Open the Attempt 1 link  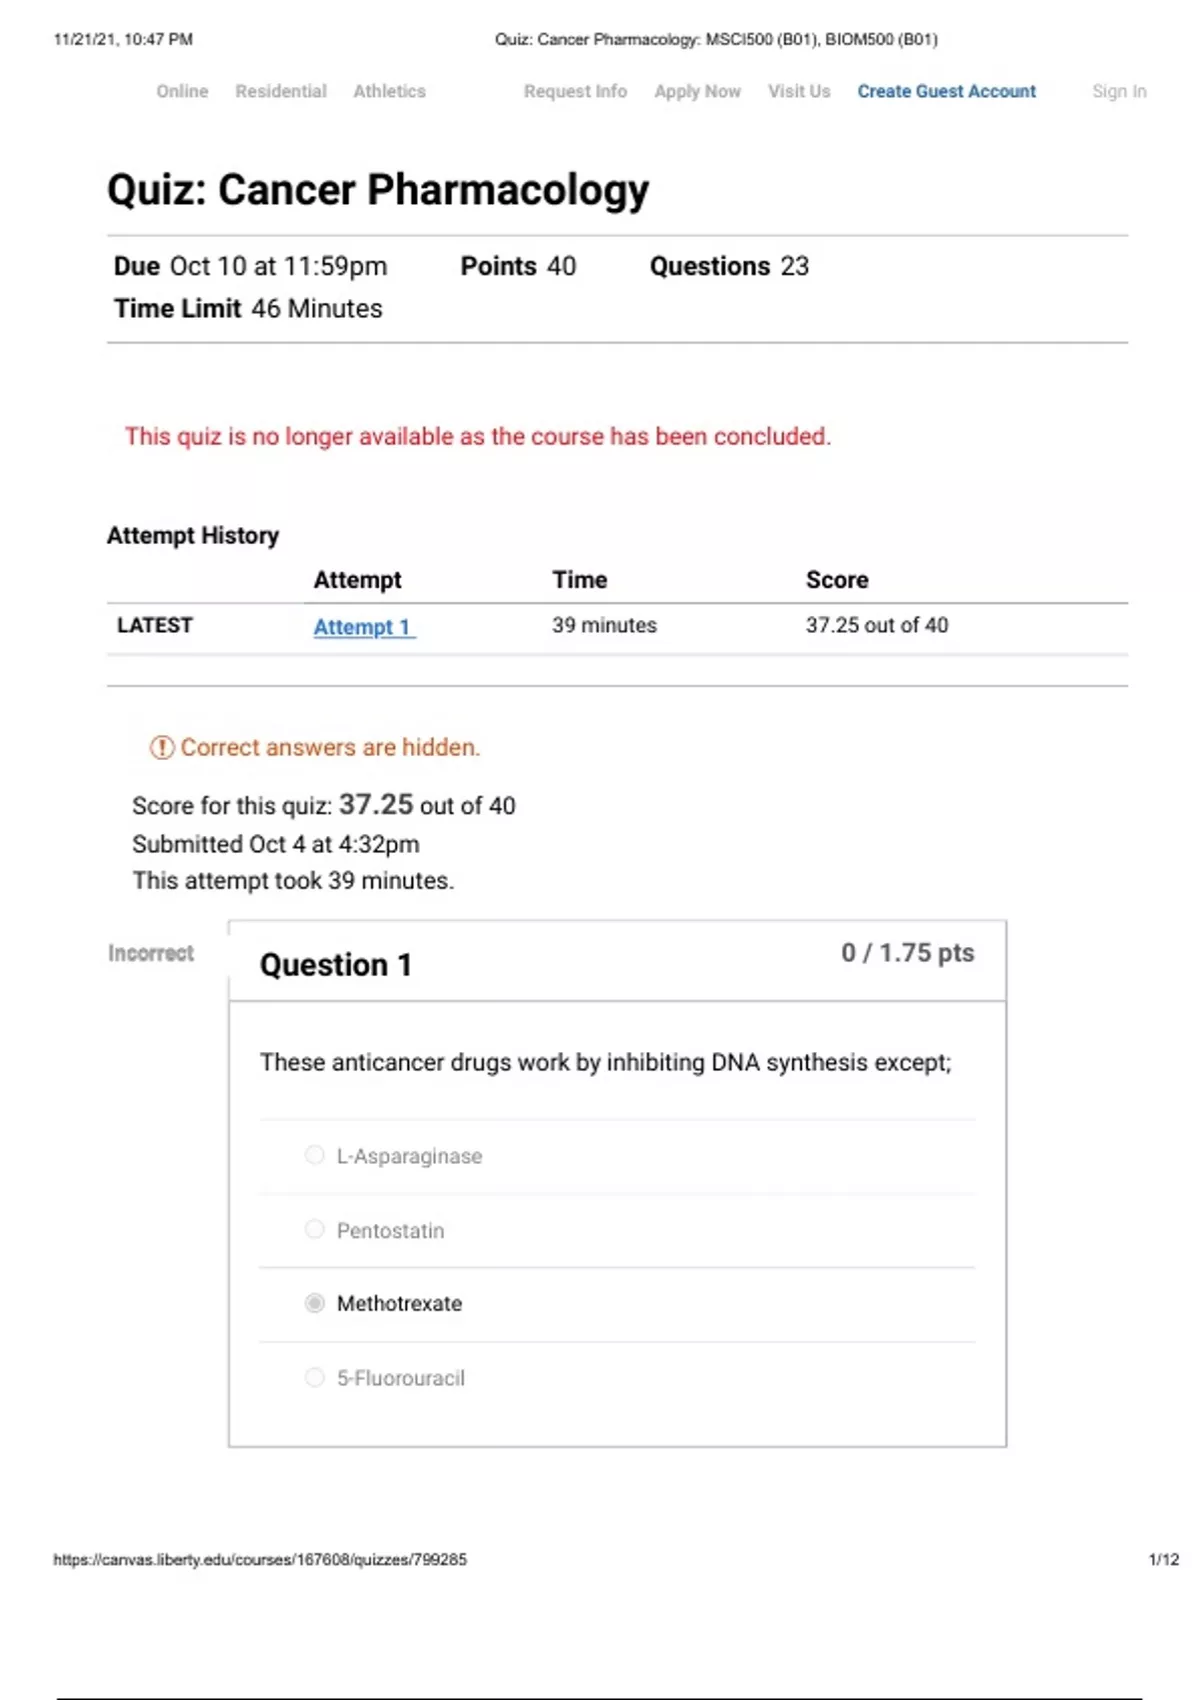tap(363, 627)
